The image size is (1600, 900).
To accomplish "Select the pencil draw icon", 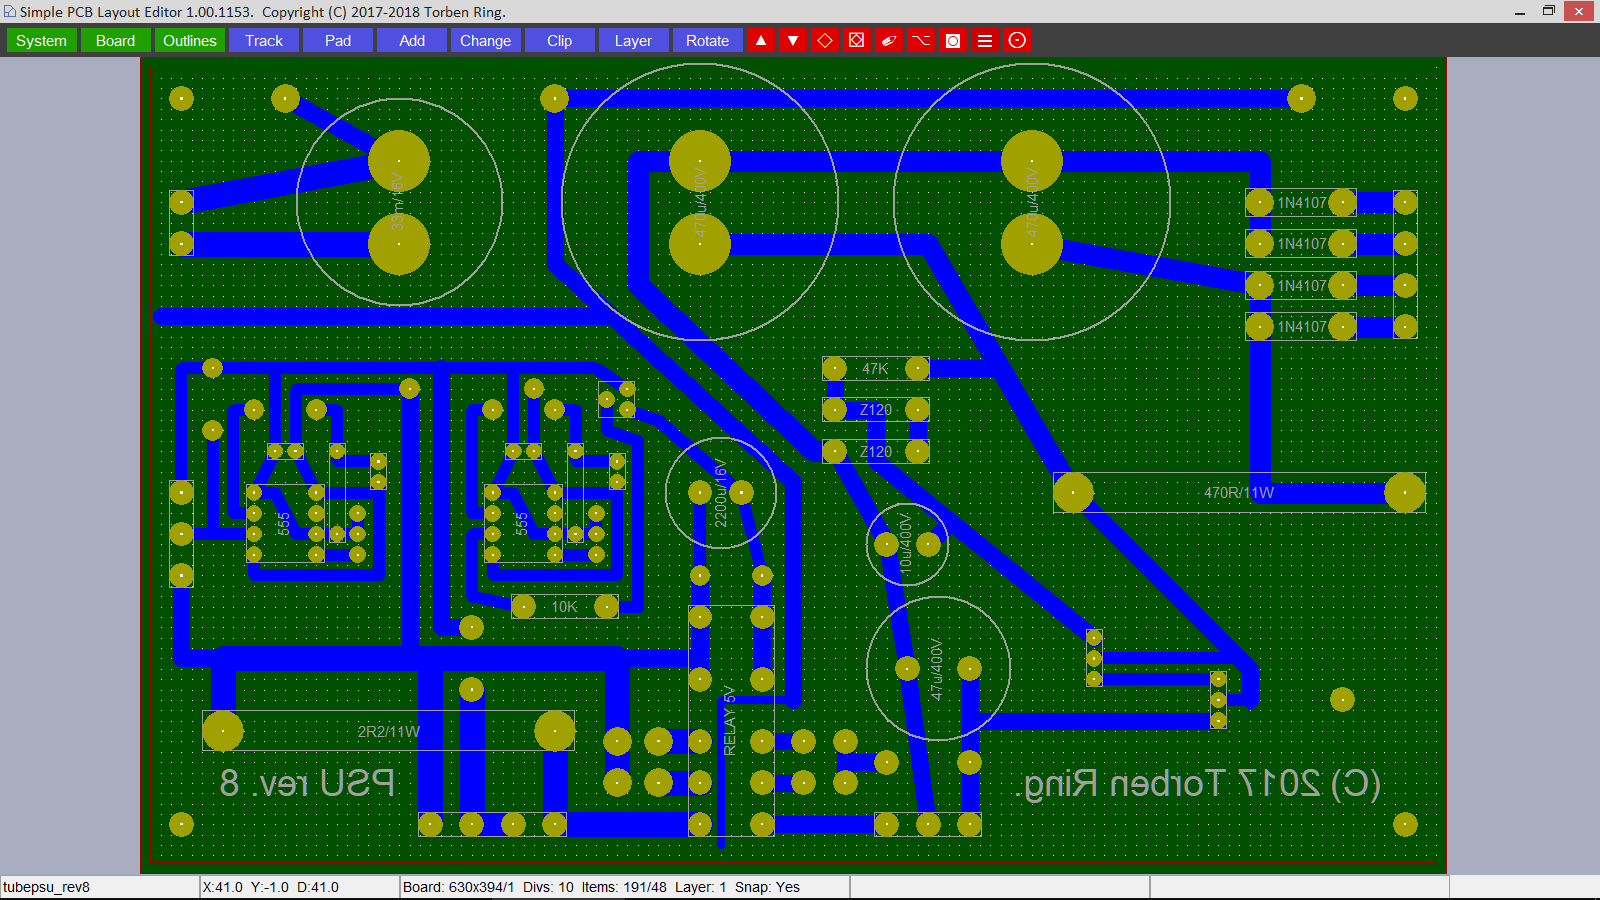I will pos(889,40).
